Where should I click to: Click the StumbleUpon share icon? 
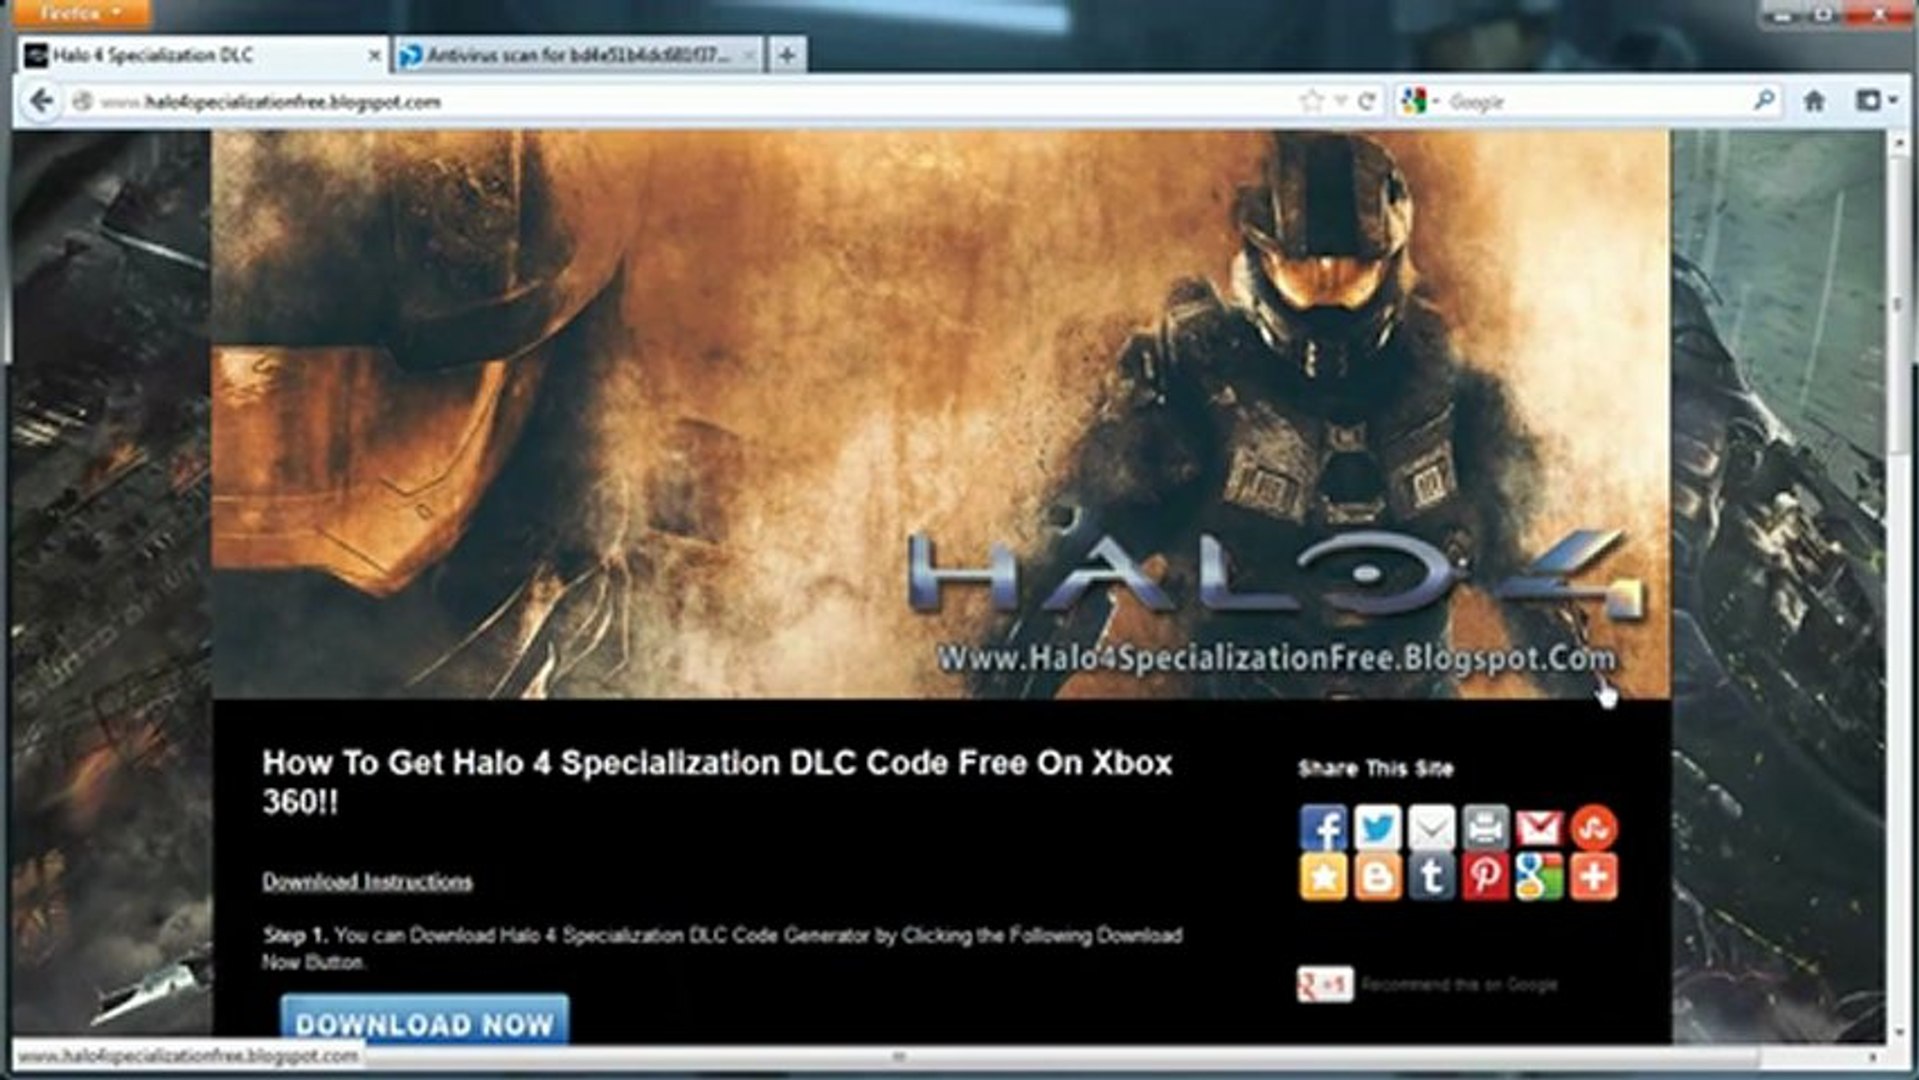[x=1593, y=828]
